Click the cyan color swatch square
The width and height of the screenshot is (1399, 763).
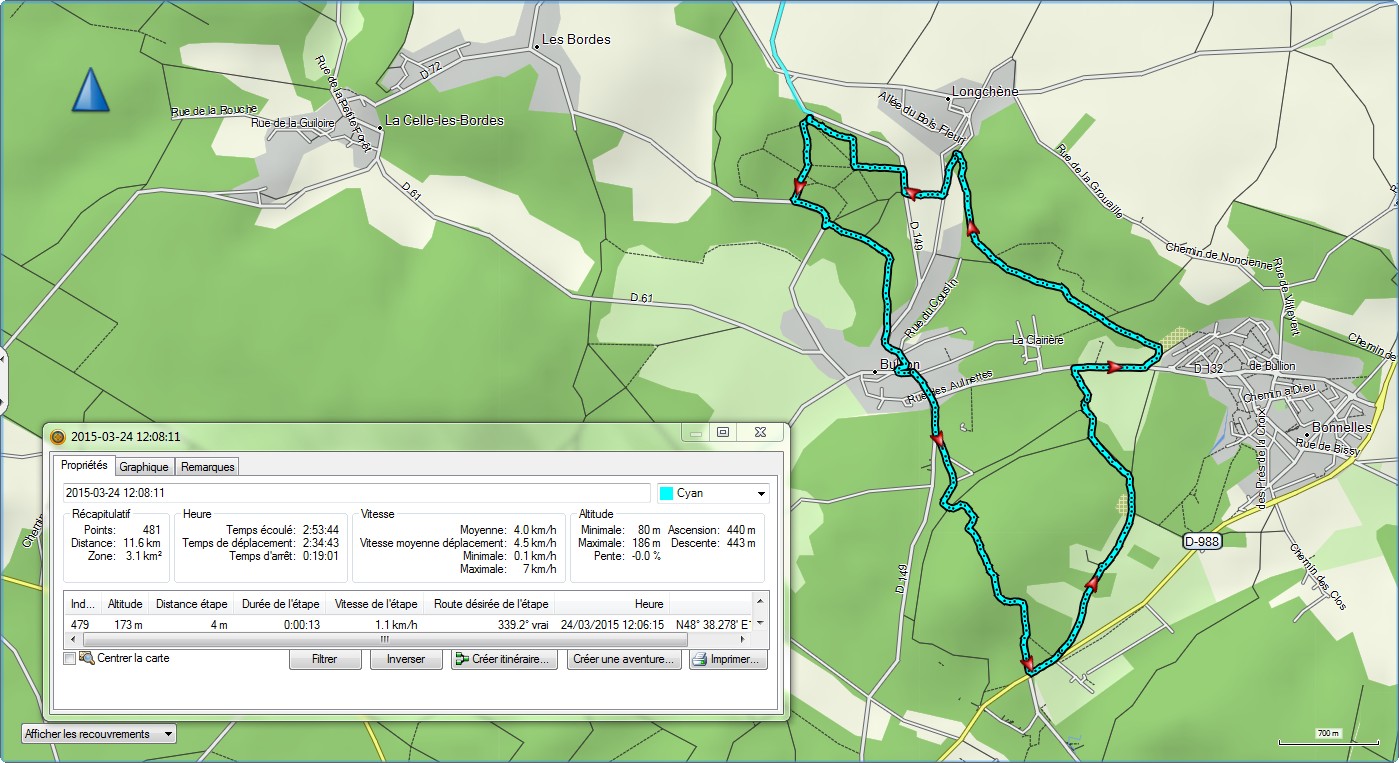[x=666, y=493]
